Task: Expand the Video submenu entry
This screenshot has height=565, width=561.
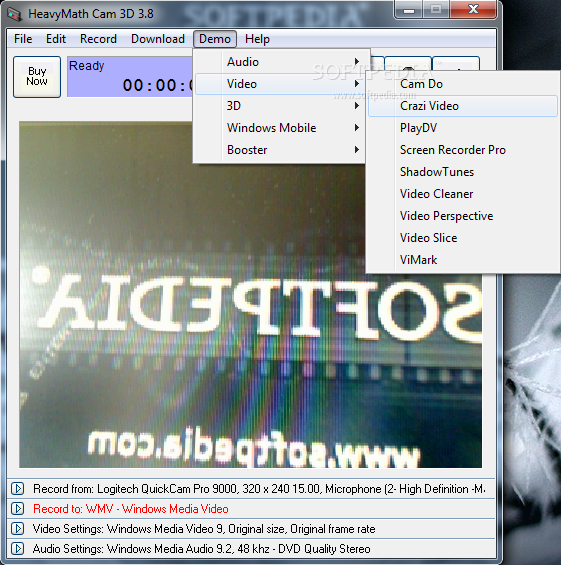Action: point(280,84)
